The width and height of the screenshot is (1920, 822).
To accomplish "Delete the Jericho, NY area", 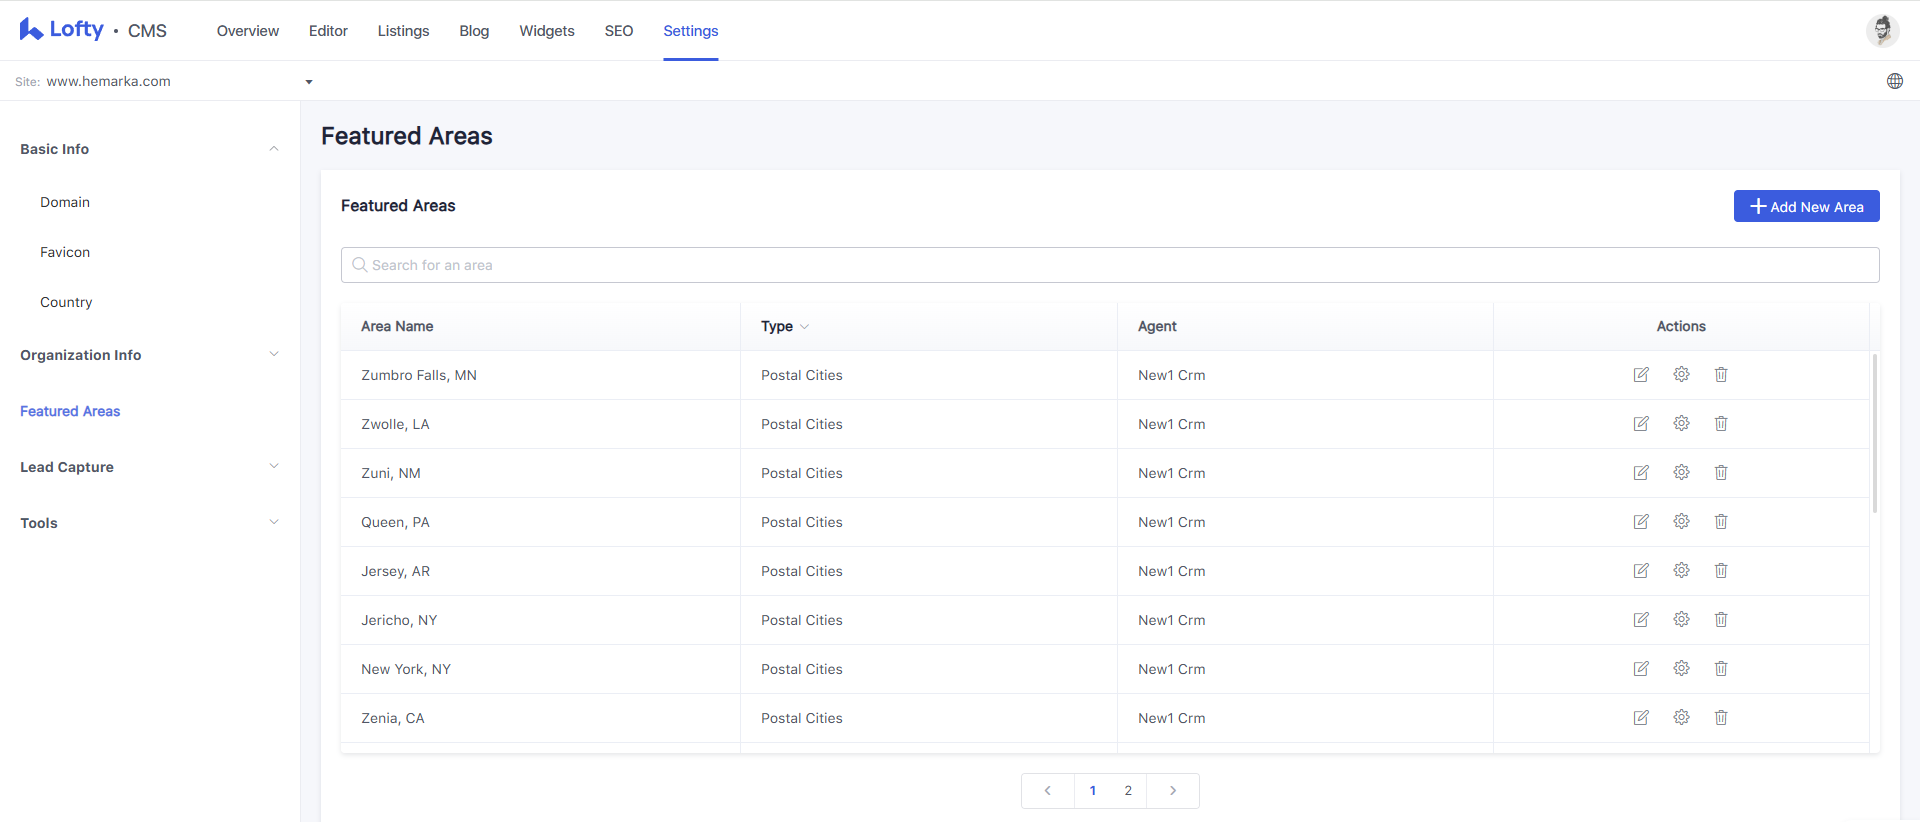I will (x=1721, y=619).
